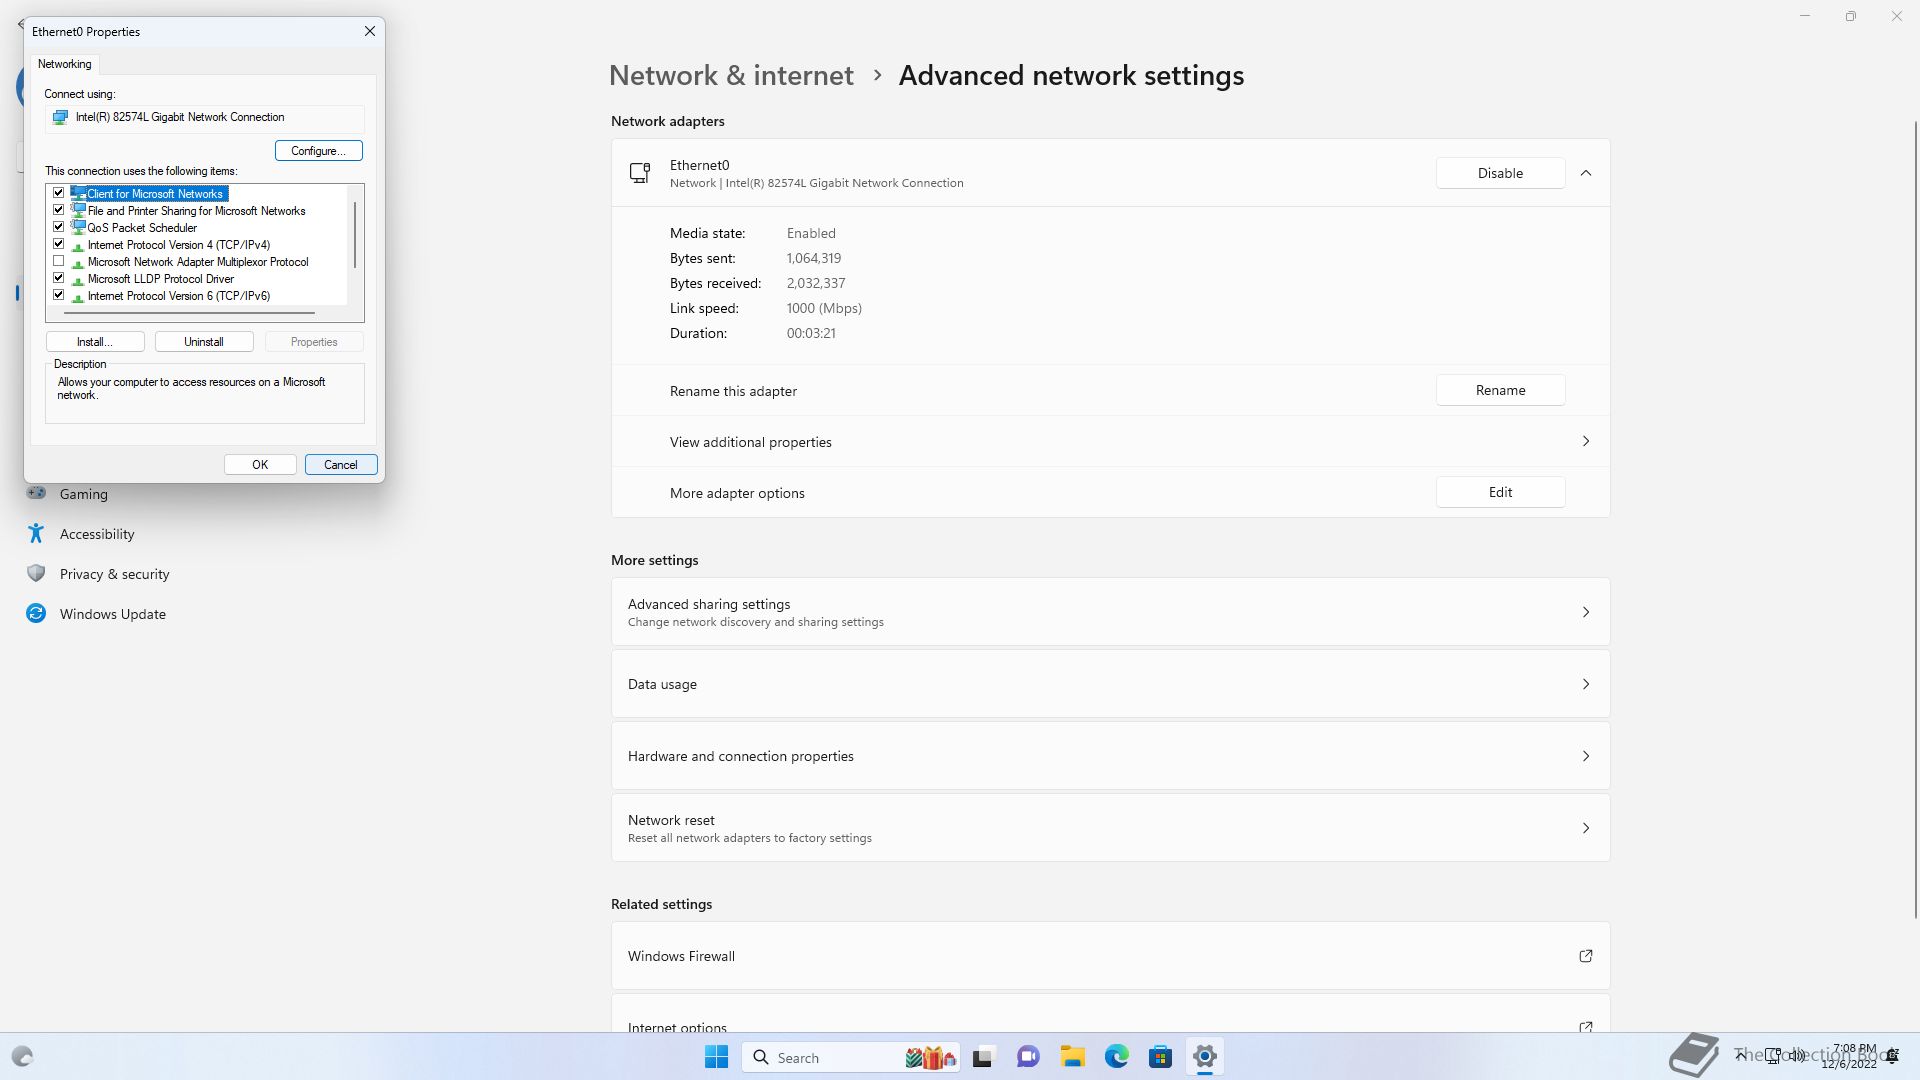Open Microsoft Store from the taskbar
The width and height of the screenshot is (1920, 1080).
(1161, 1057)
